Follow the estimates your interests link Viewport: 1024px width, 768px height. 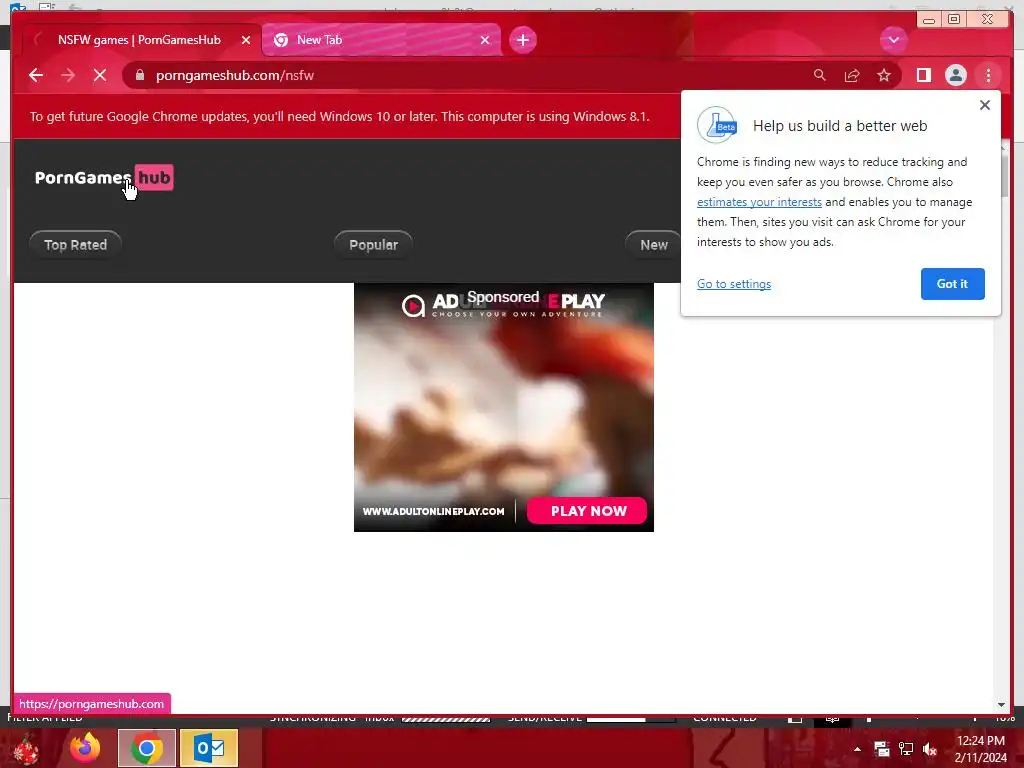click(759, 202)
